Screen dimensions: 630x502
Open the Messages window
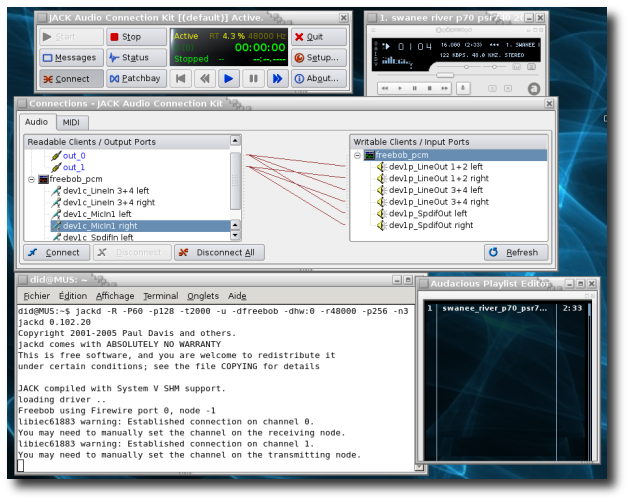click(x=70, y=58)
